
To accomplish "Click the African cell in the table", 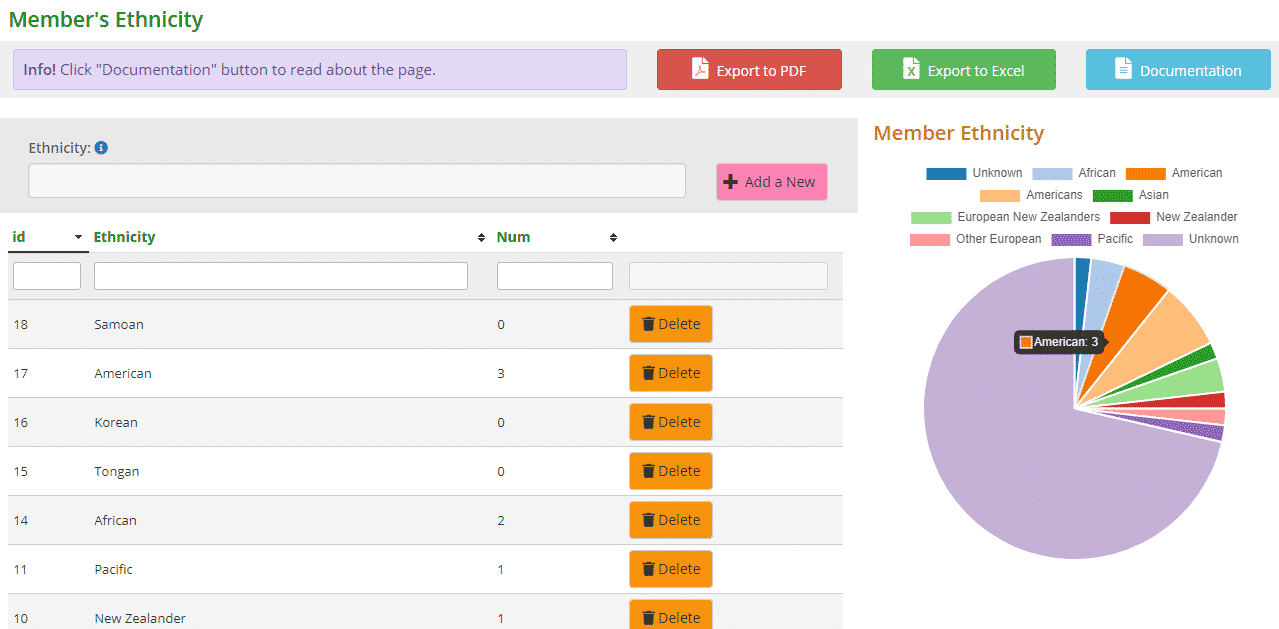I will coord(116,520).
